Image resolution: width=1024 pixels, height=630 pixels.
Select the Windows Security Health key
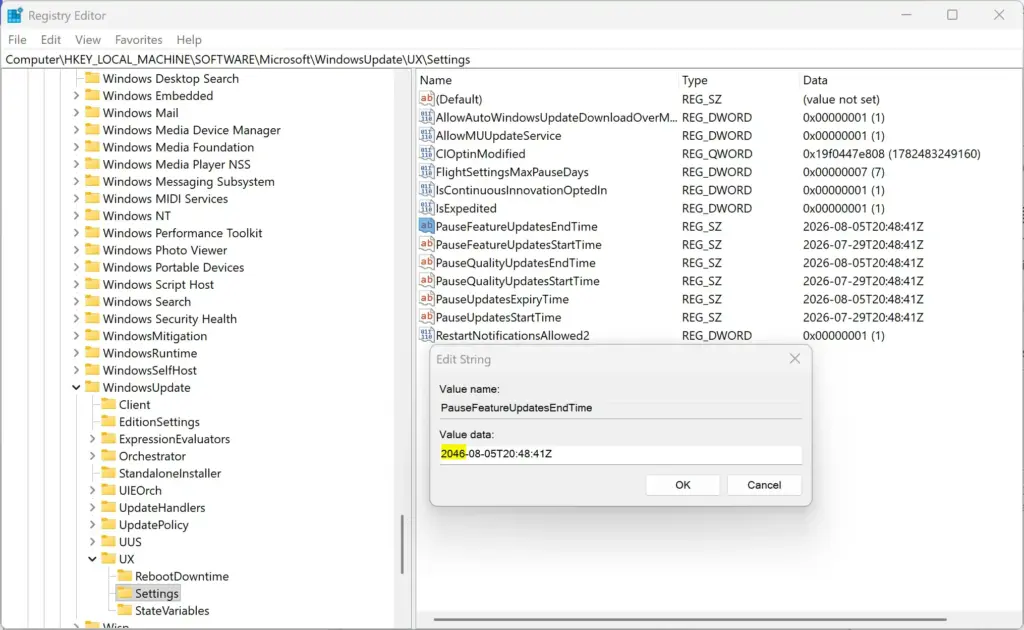169,319
